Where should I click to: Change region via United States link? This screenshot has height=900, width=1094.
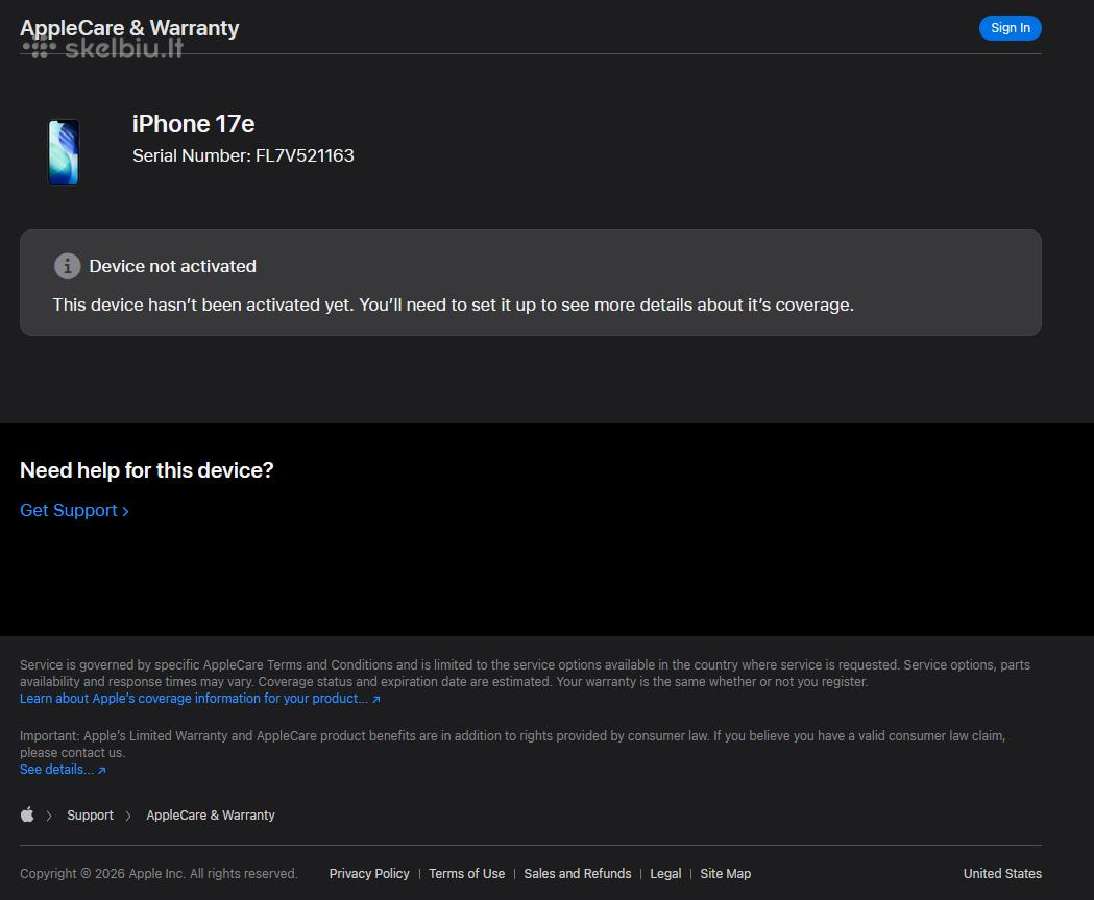tap(1003, 873)
